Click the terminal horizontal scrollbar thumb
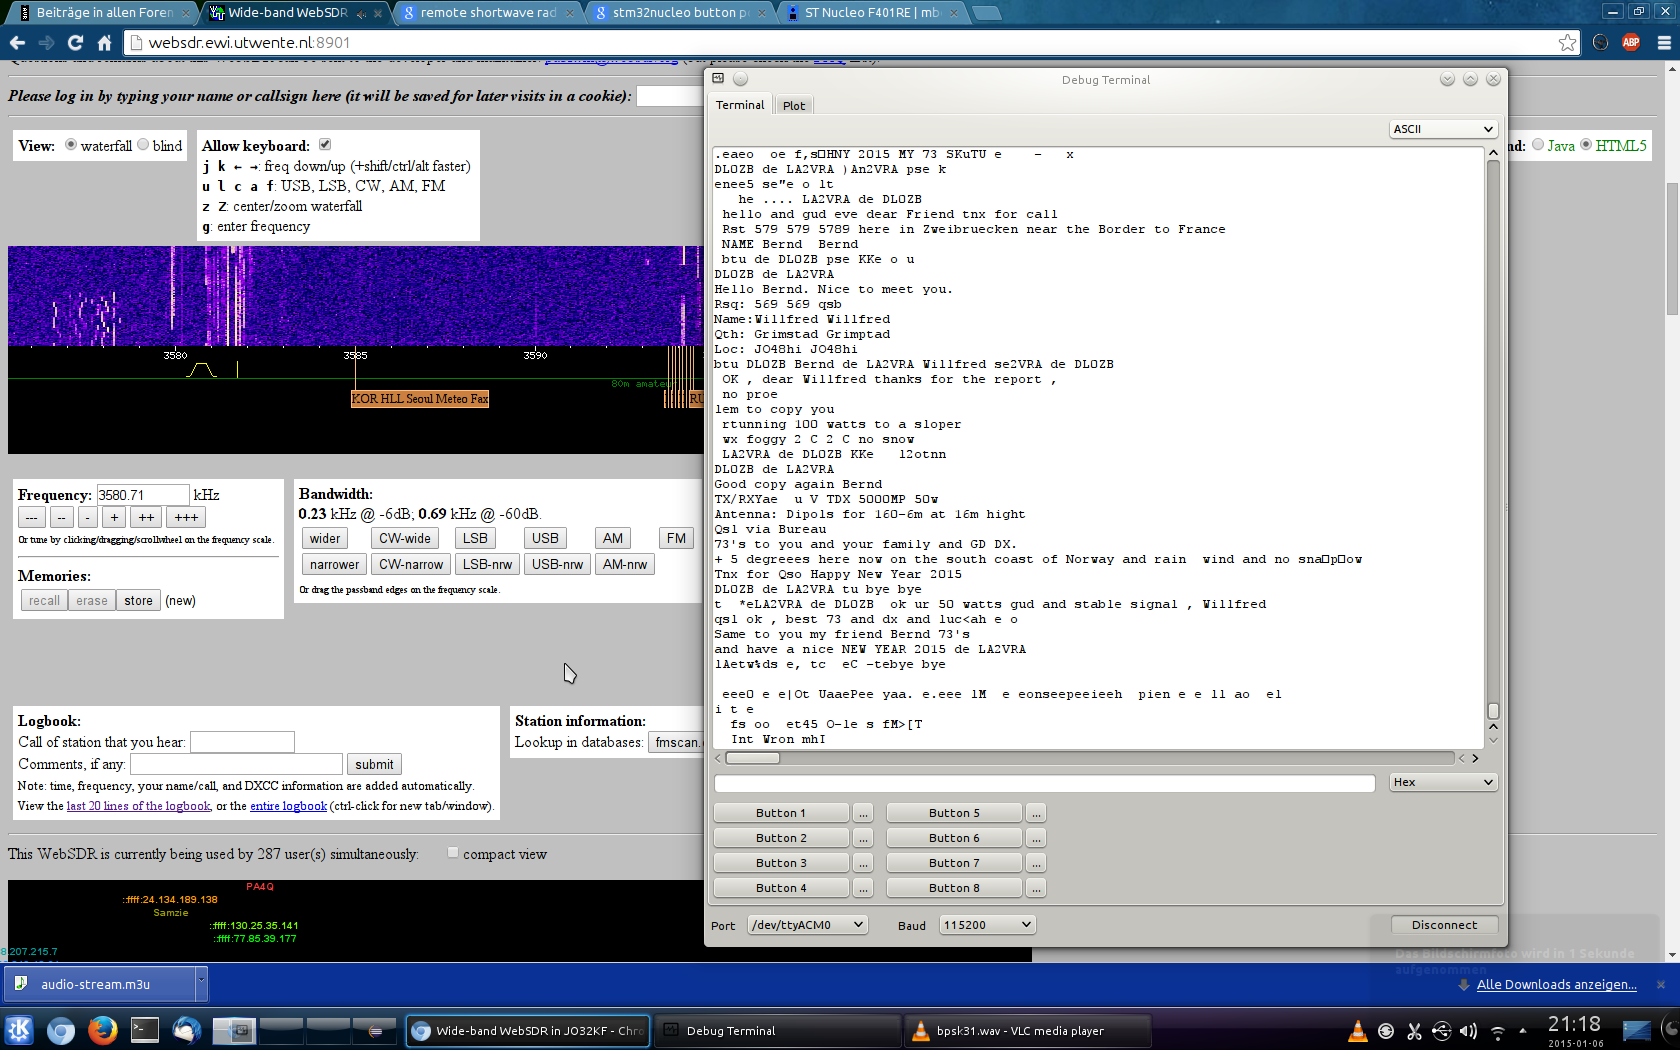The width and height of the screenshot is (1680, 1050). tap(752, 758)
